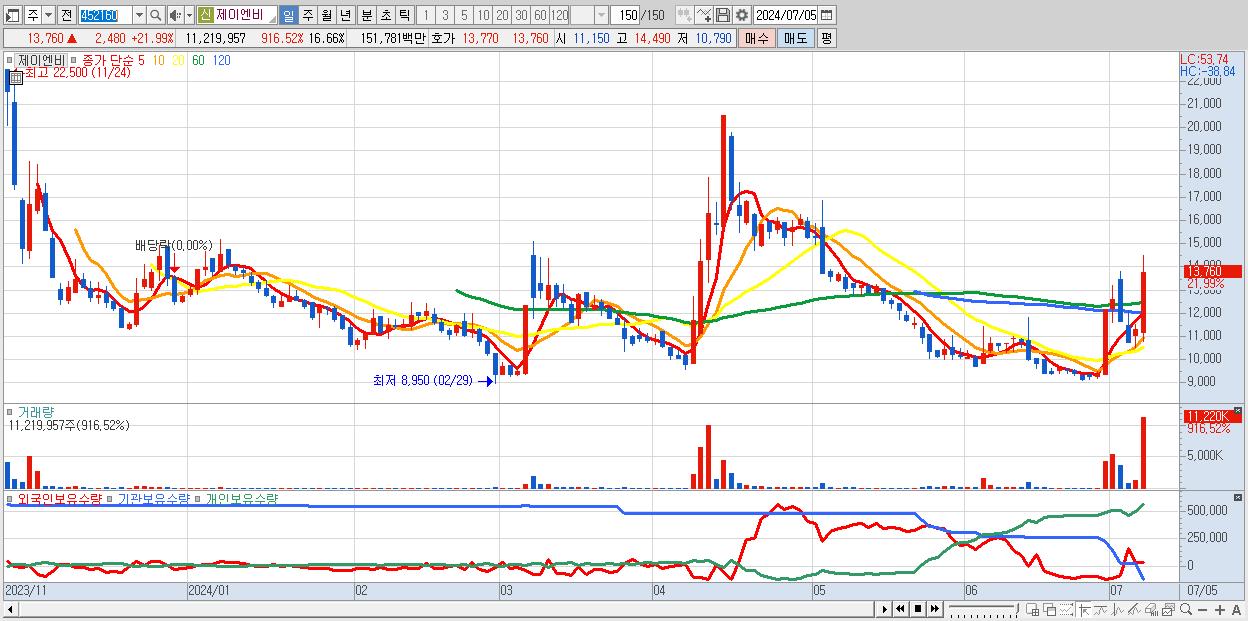Click the 제이엔비 series label on chart

pos(40,60)
